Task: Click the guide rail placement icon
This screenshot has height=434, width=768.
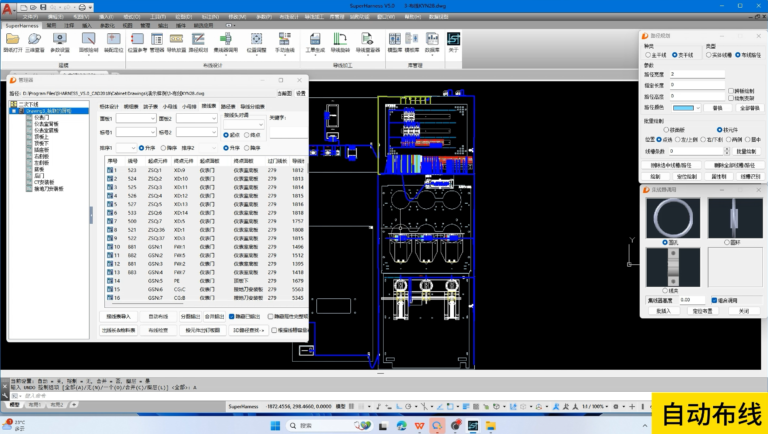Action: 176,39
